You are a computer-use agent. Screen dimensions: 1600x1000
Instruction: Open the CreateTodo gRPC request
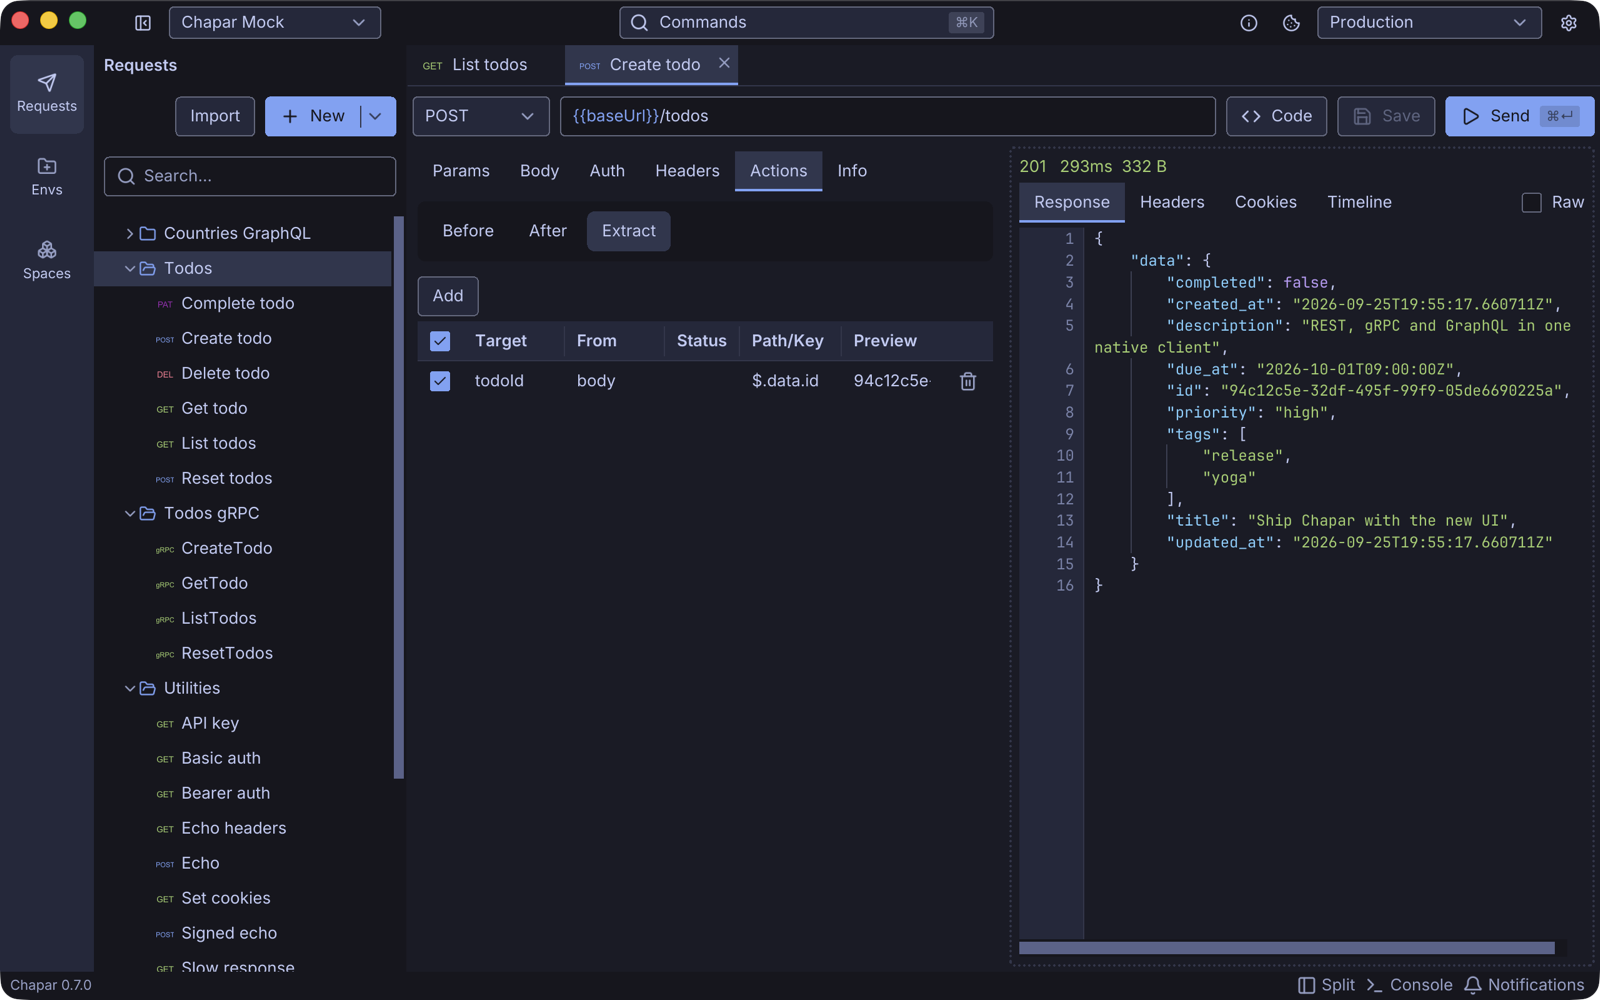[x=242, y=548]
